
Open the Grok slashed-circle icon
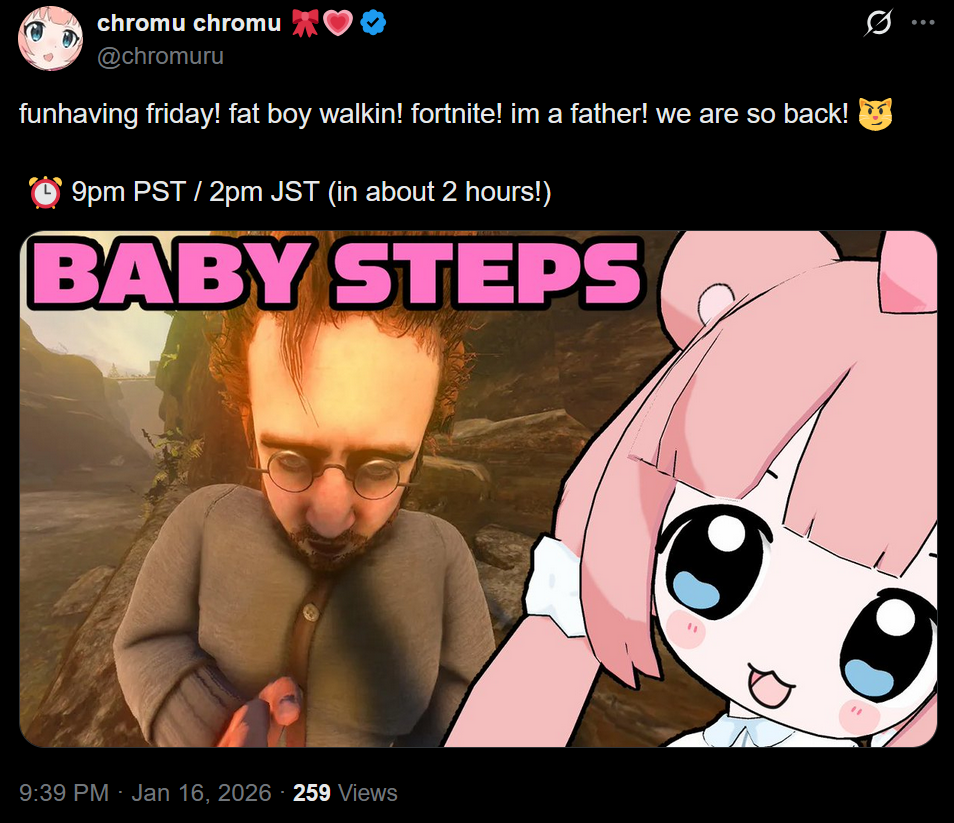pos(879,23)
